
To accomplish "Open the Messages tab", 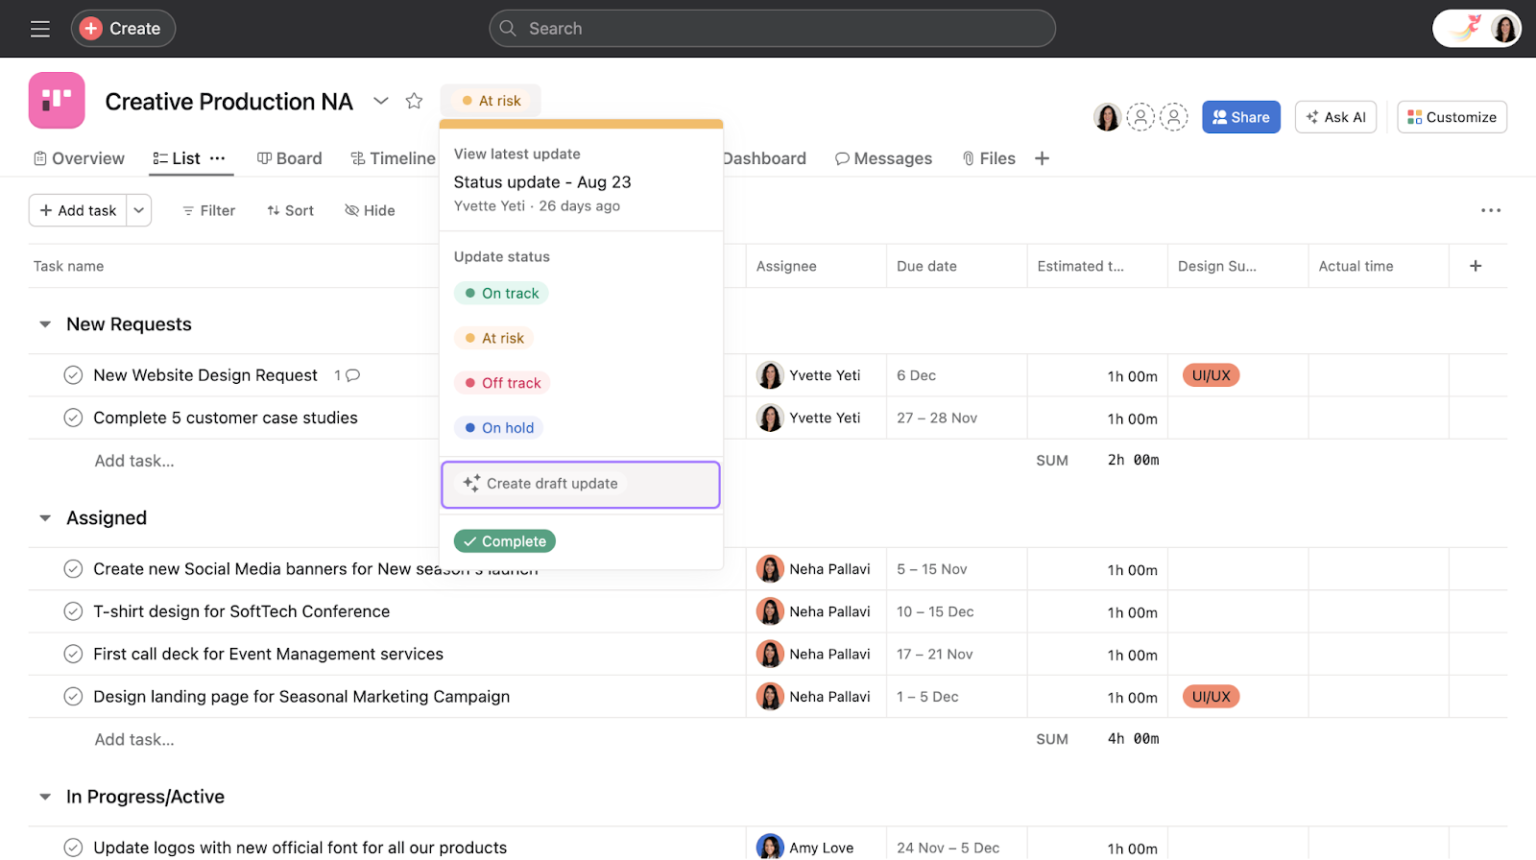I will [884, 158].
